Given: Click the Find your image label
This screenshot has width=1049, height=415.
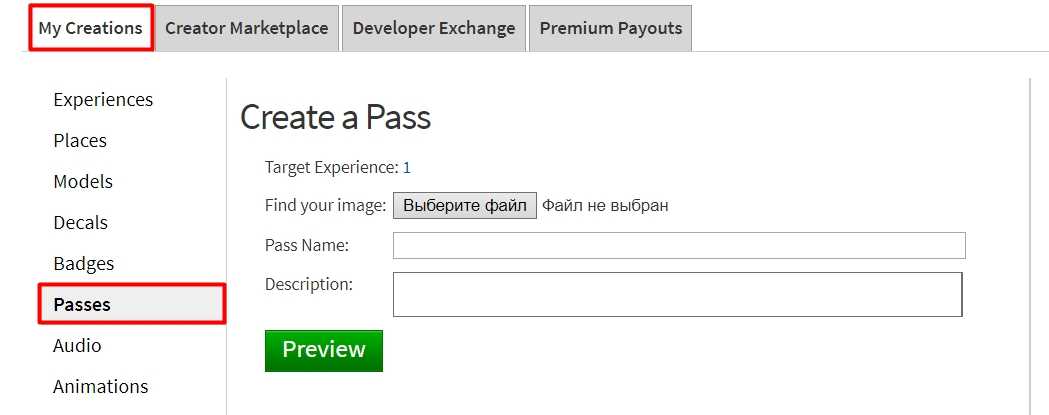Looking at the screenshot, I should [326, 205].
